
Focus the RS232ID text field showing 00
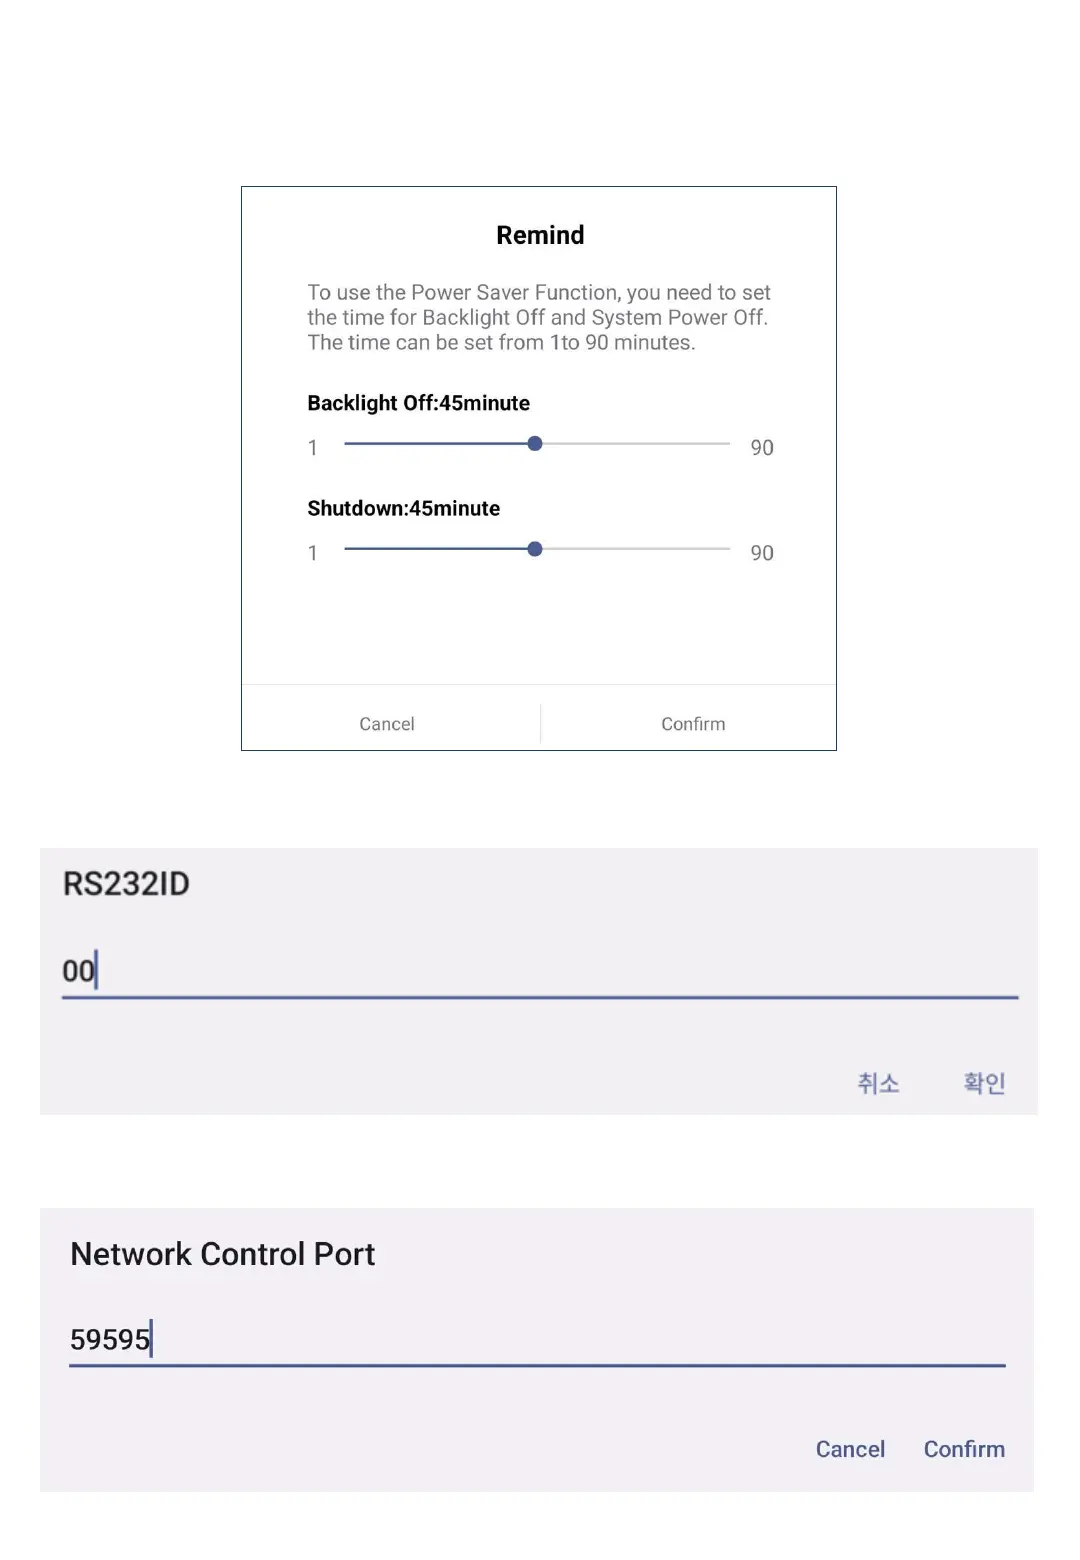540,971
